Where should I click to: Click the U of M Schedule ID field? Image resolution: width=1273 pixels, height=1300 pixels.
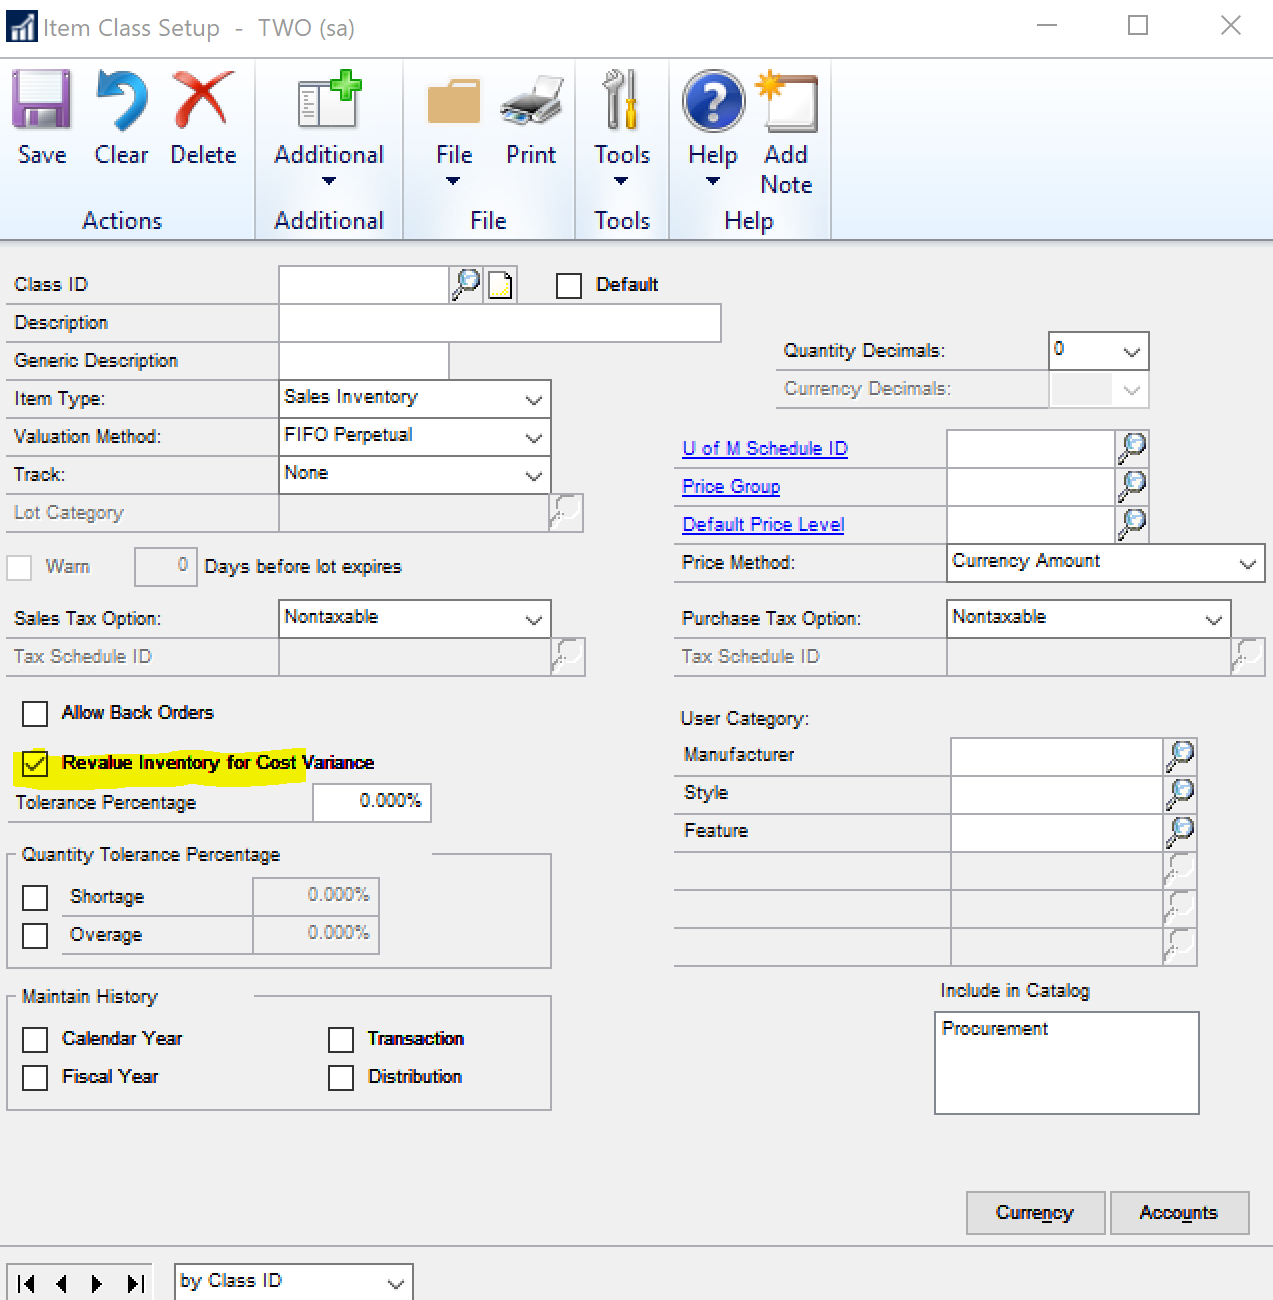(1031, 449)
